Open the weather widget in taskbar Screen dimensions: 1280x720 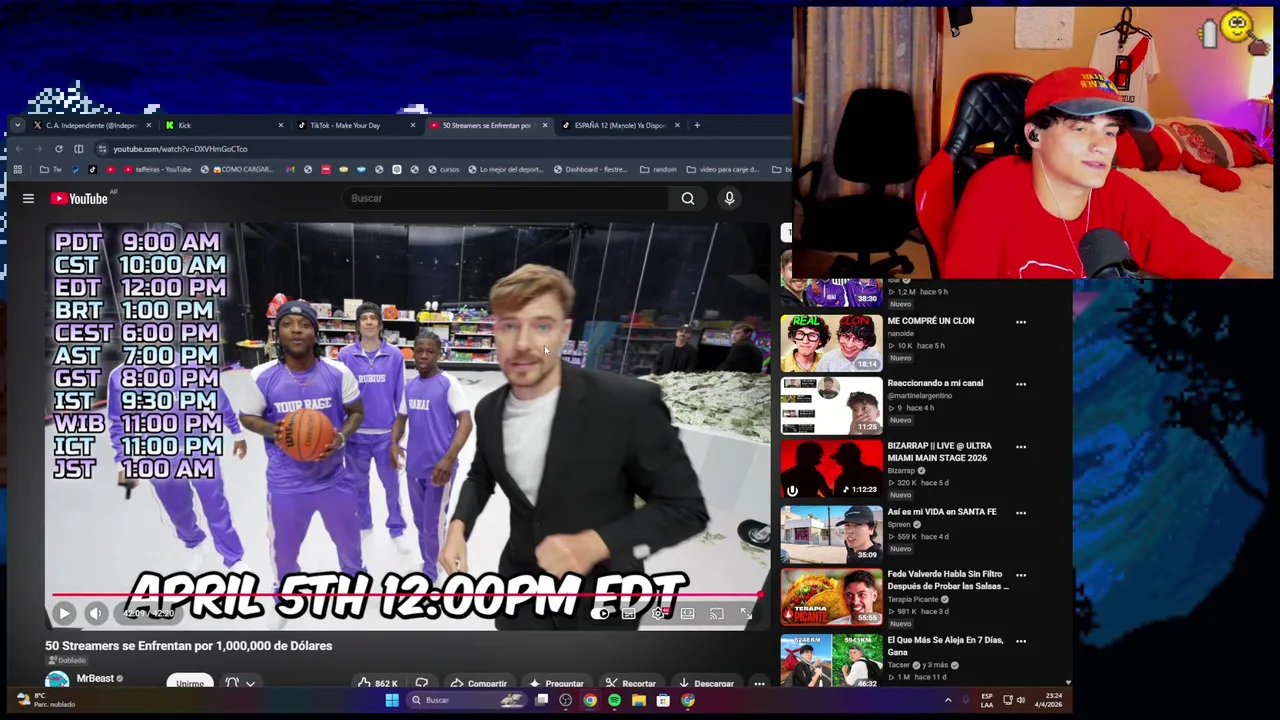pyautogui.click(x=46, y=700)
